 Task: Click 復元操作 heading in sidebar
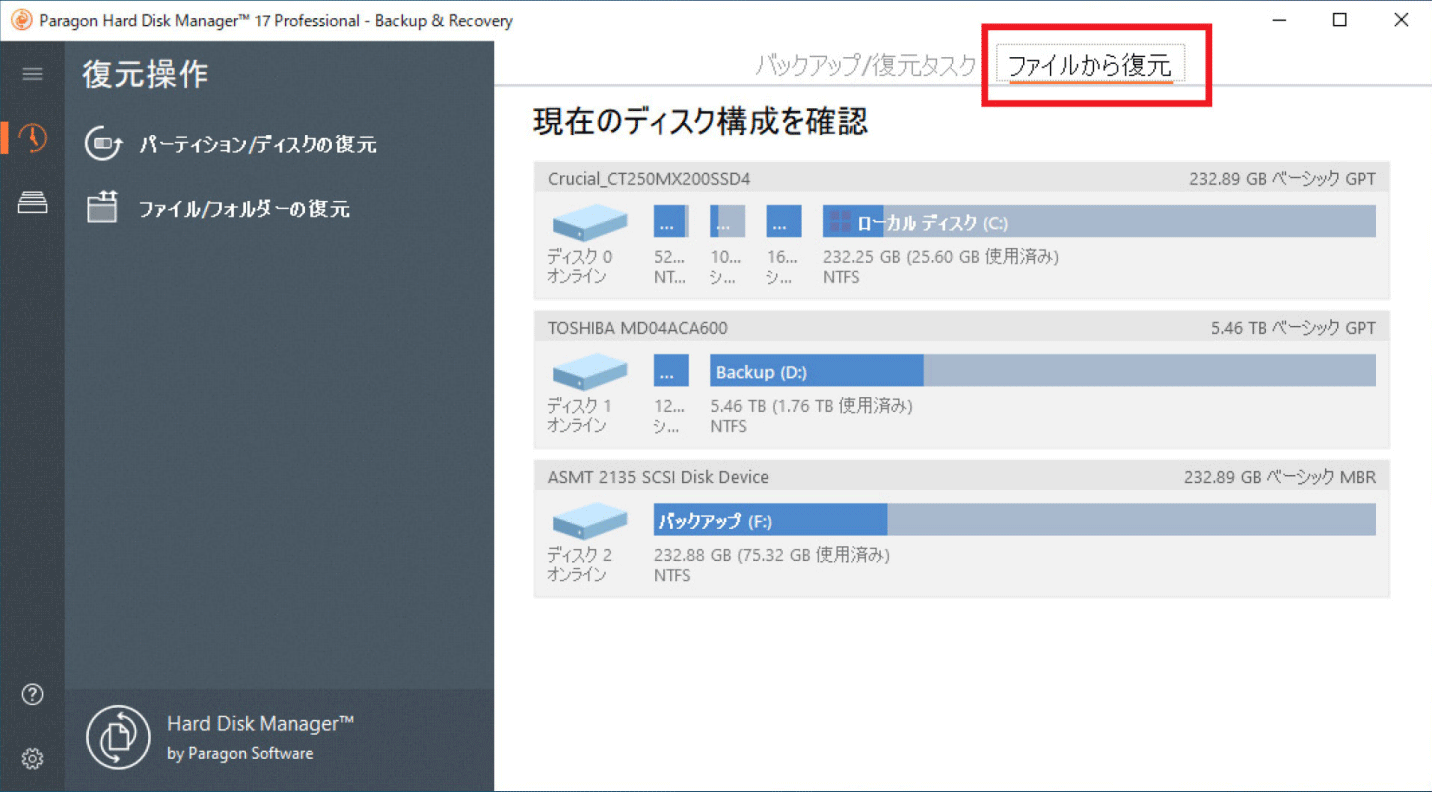(x=146, y=74)
